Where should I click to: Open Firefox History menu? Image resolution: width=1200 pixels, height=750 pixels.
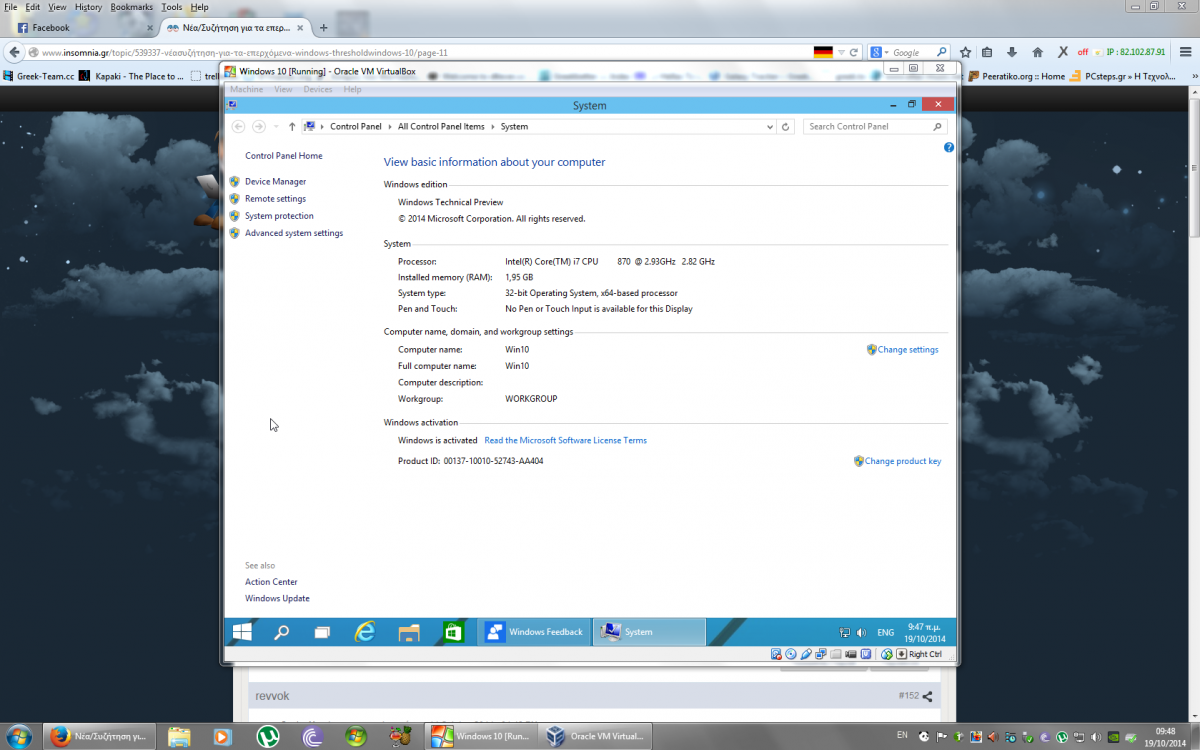[88, 7]
